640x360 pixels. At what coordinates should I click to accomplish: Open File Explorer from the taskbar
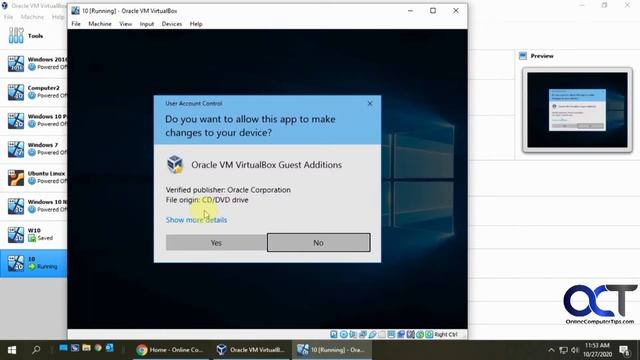tap(86, 348)
